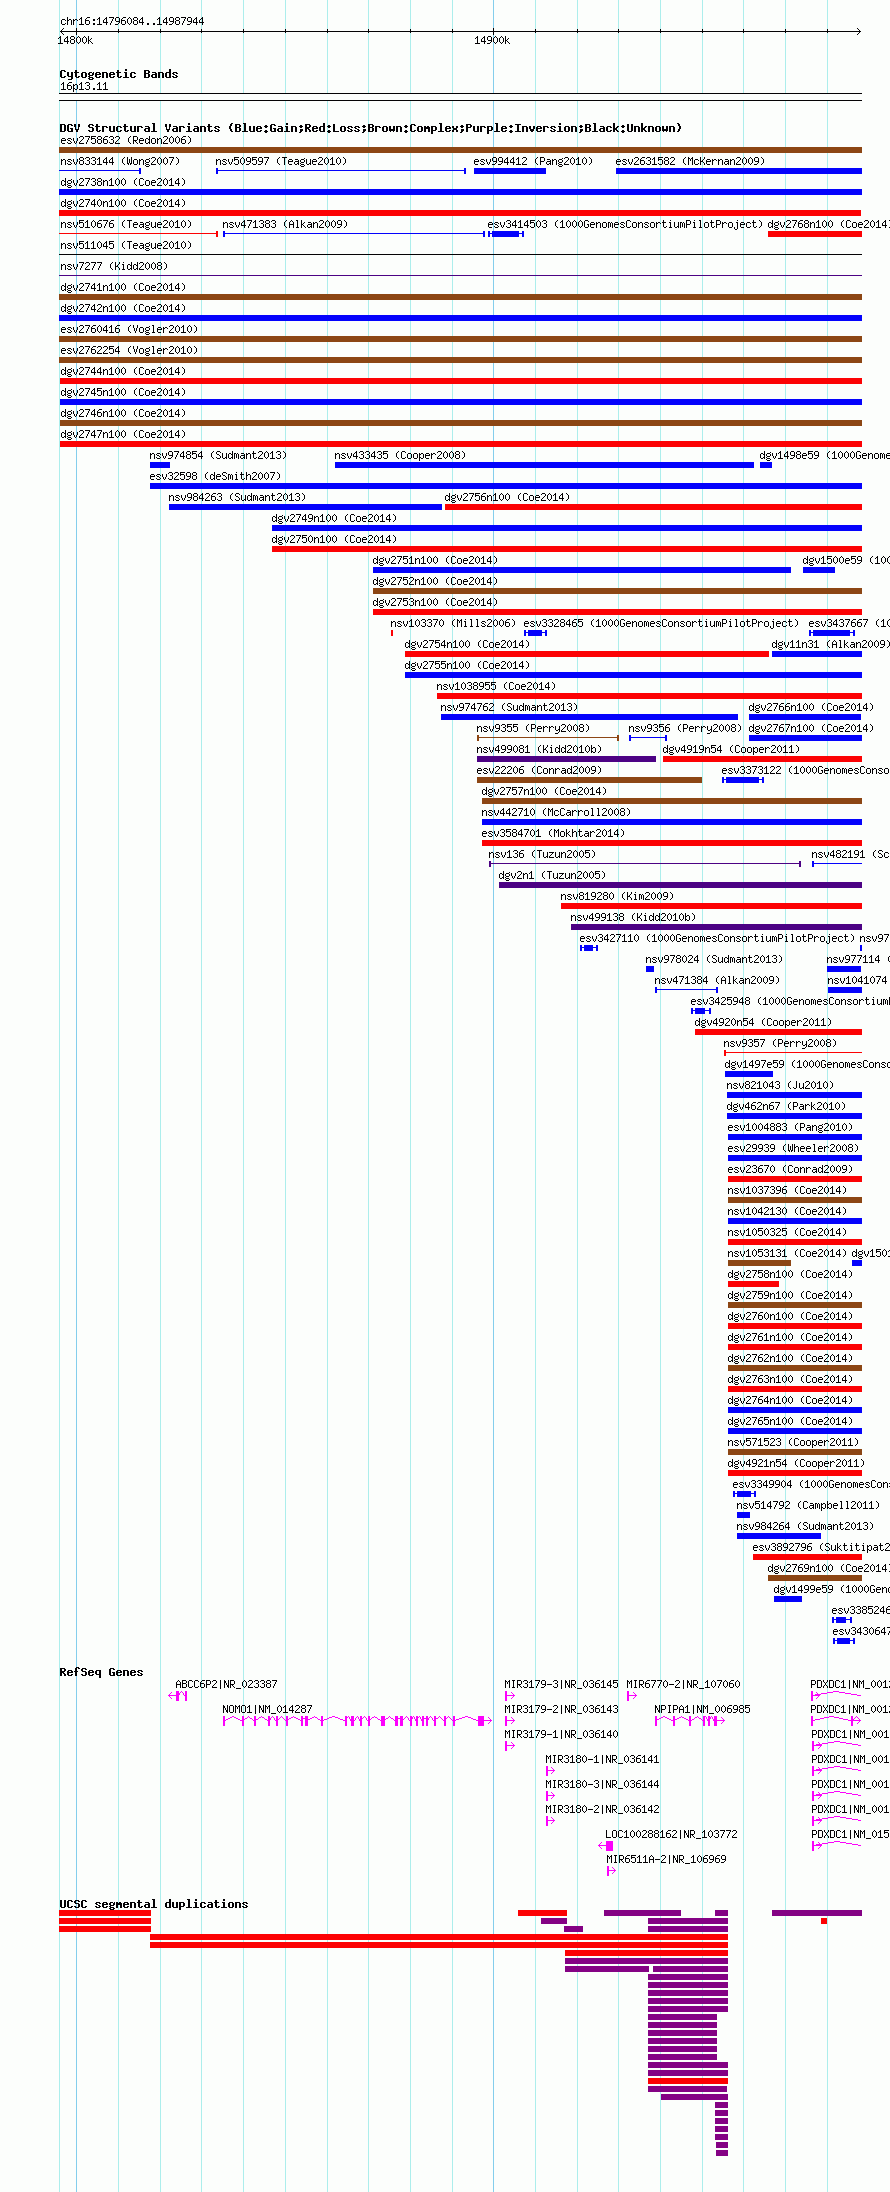Select the 16p13.11 cytogenetic band
Image resolution: width=890 pixels, height=2192 pixels.
tap(460, 95)
